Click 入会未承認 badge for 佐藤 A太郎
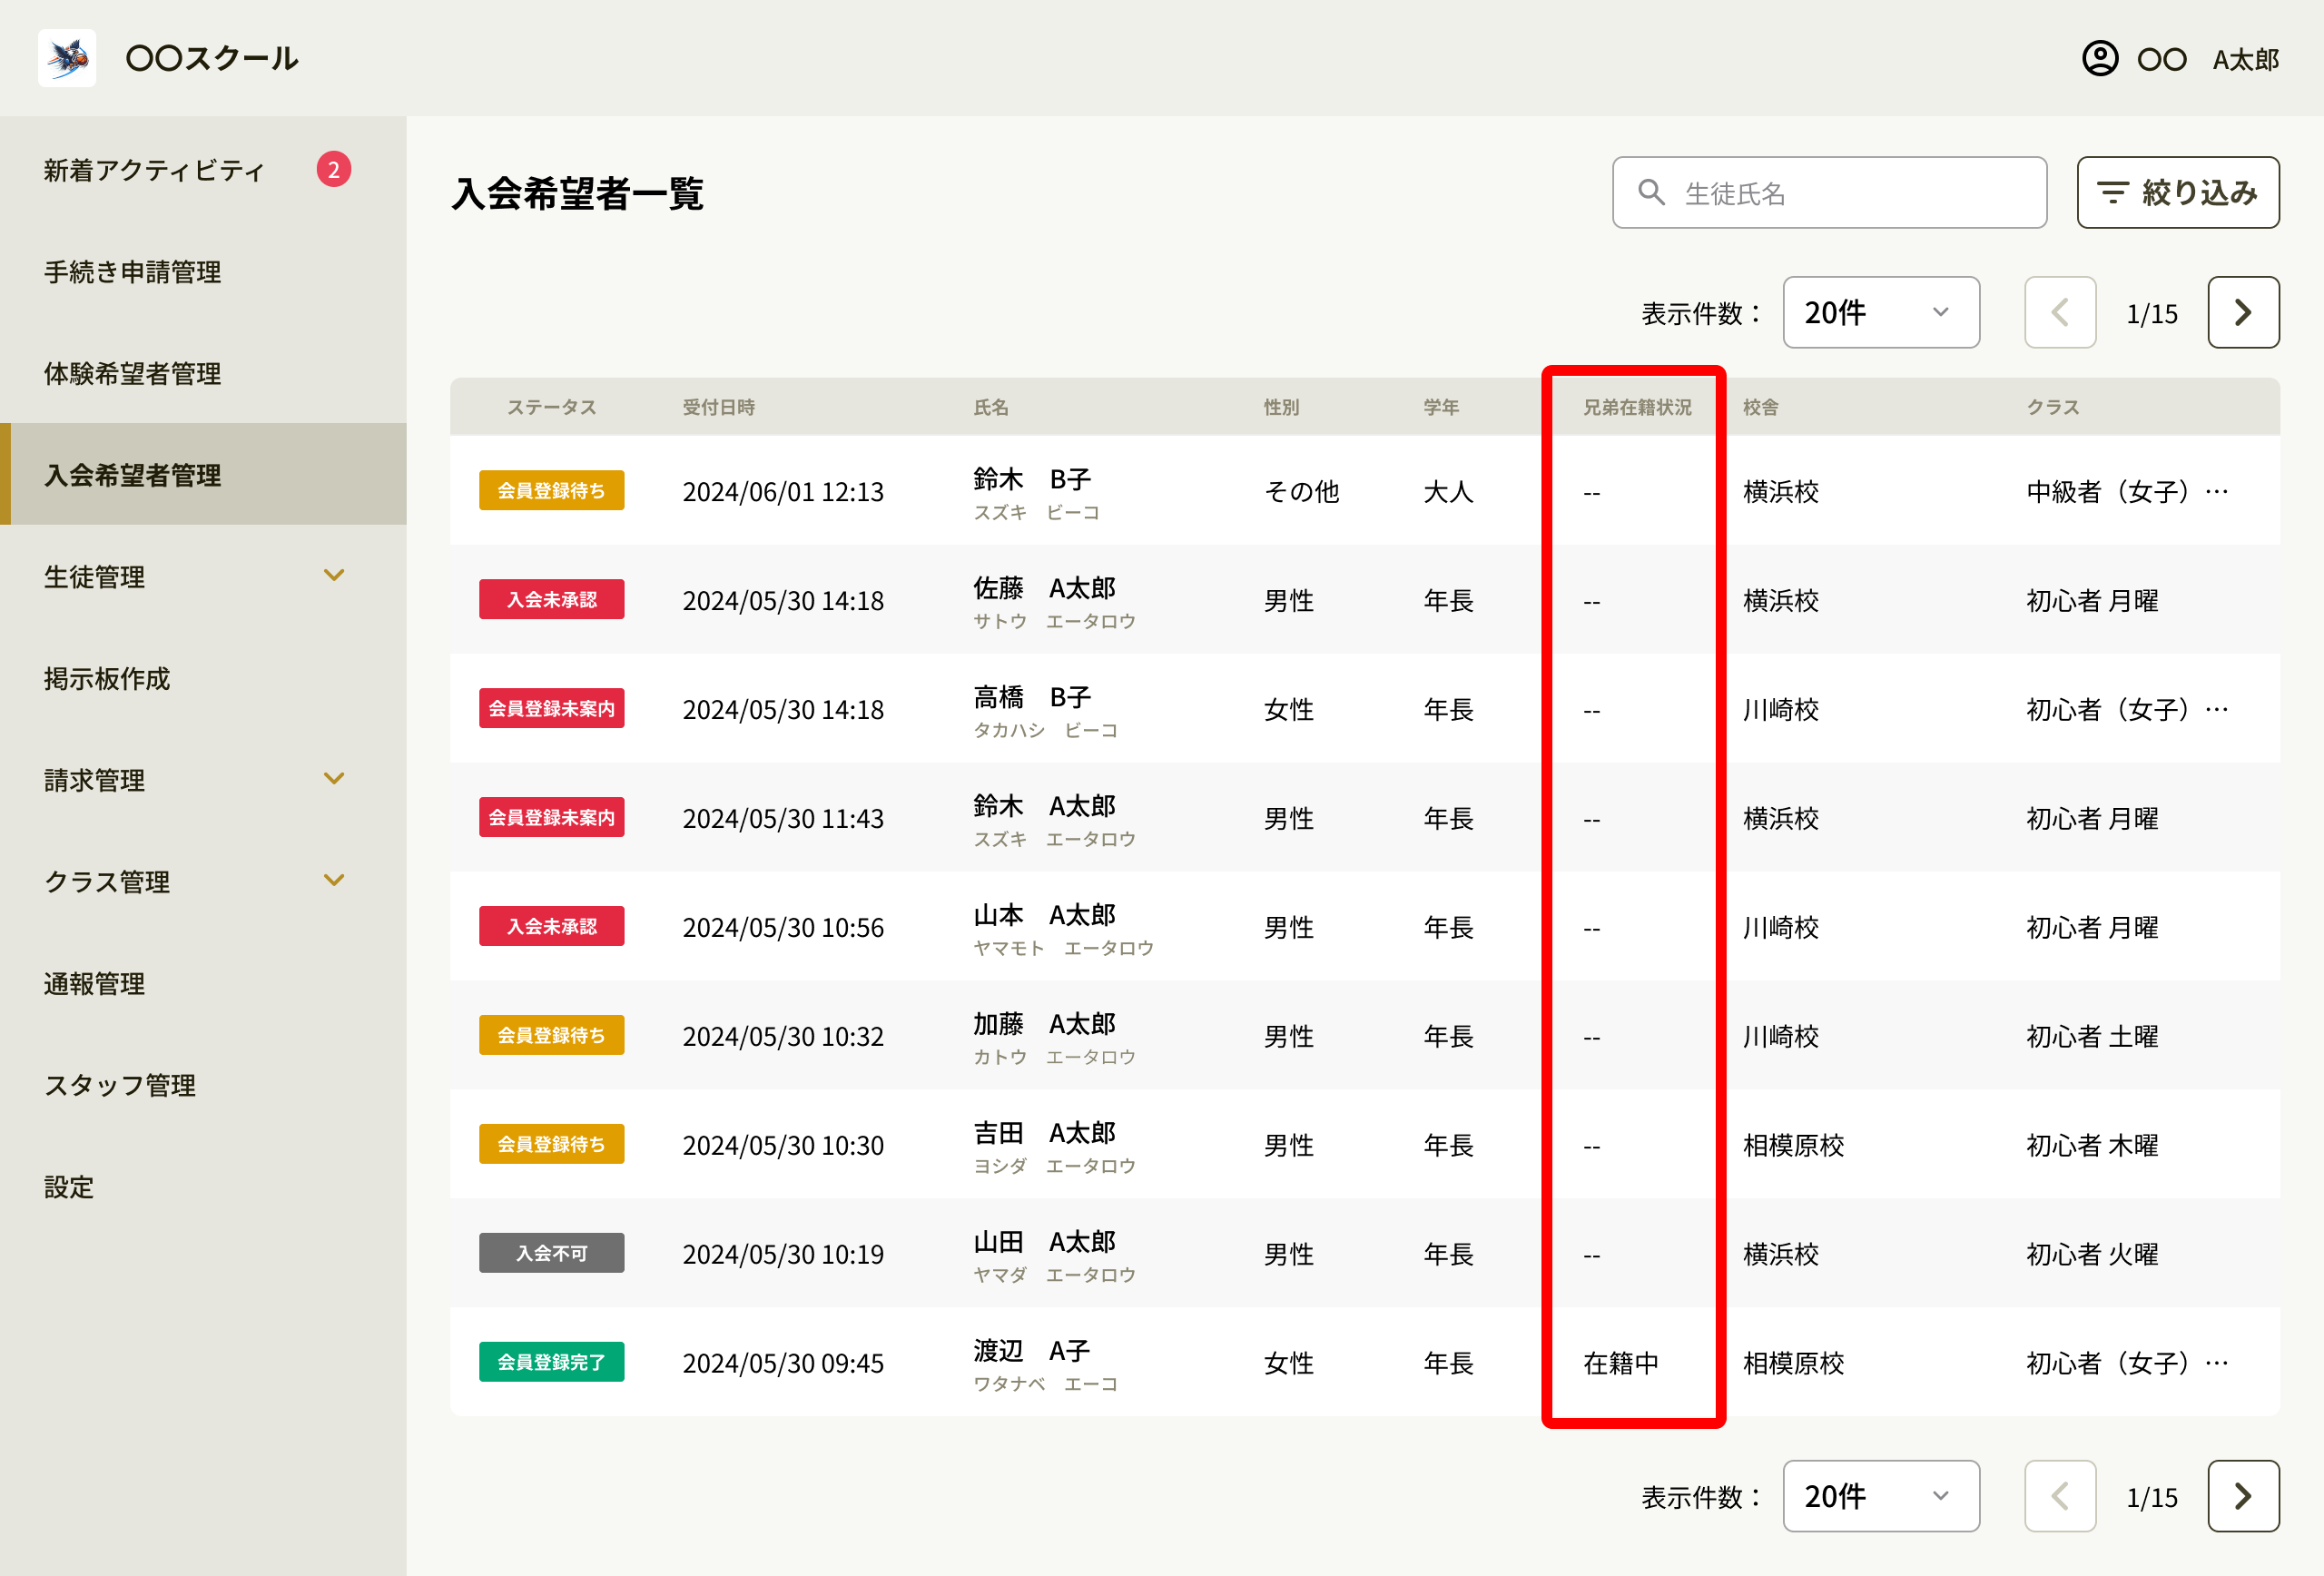Screen dimensions: 2324x1576 pyautogui.click(x=551, y=599)
